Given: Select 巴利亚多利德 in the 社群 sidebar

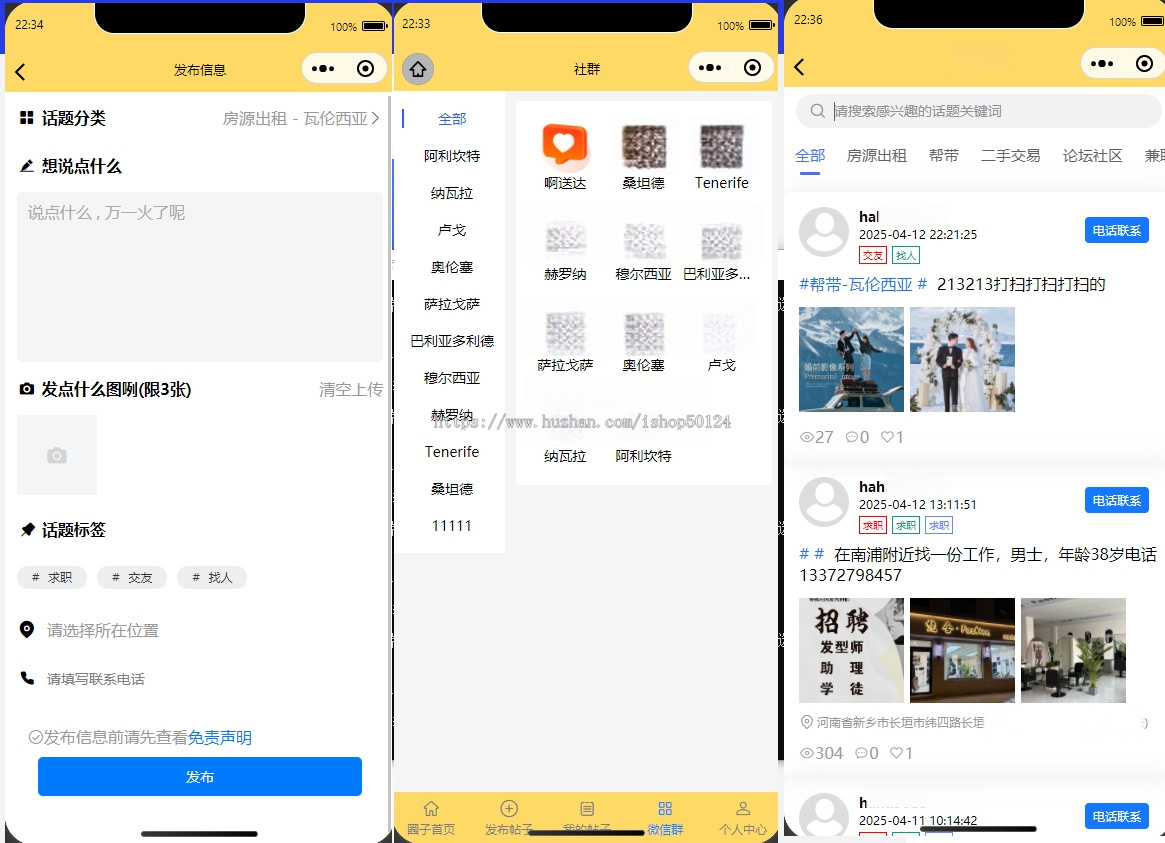Looking at the screenshot, I should tap(452, 341).
